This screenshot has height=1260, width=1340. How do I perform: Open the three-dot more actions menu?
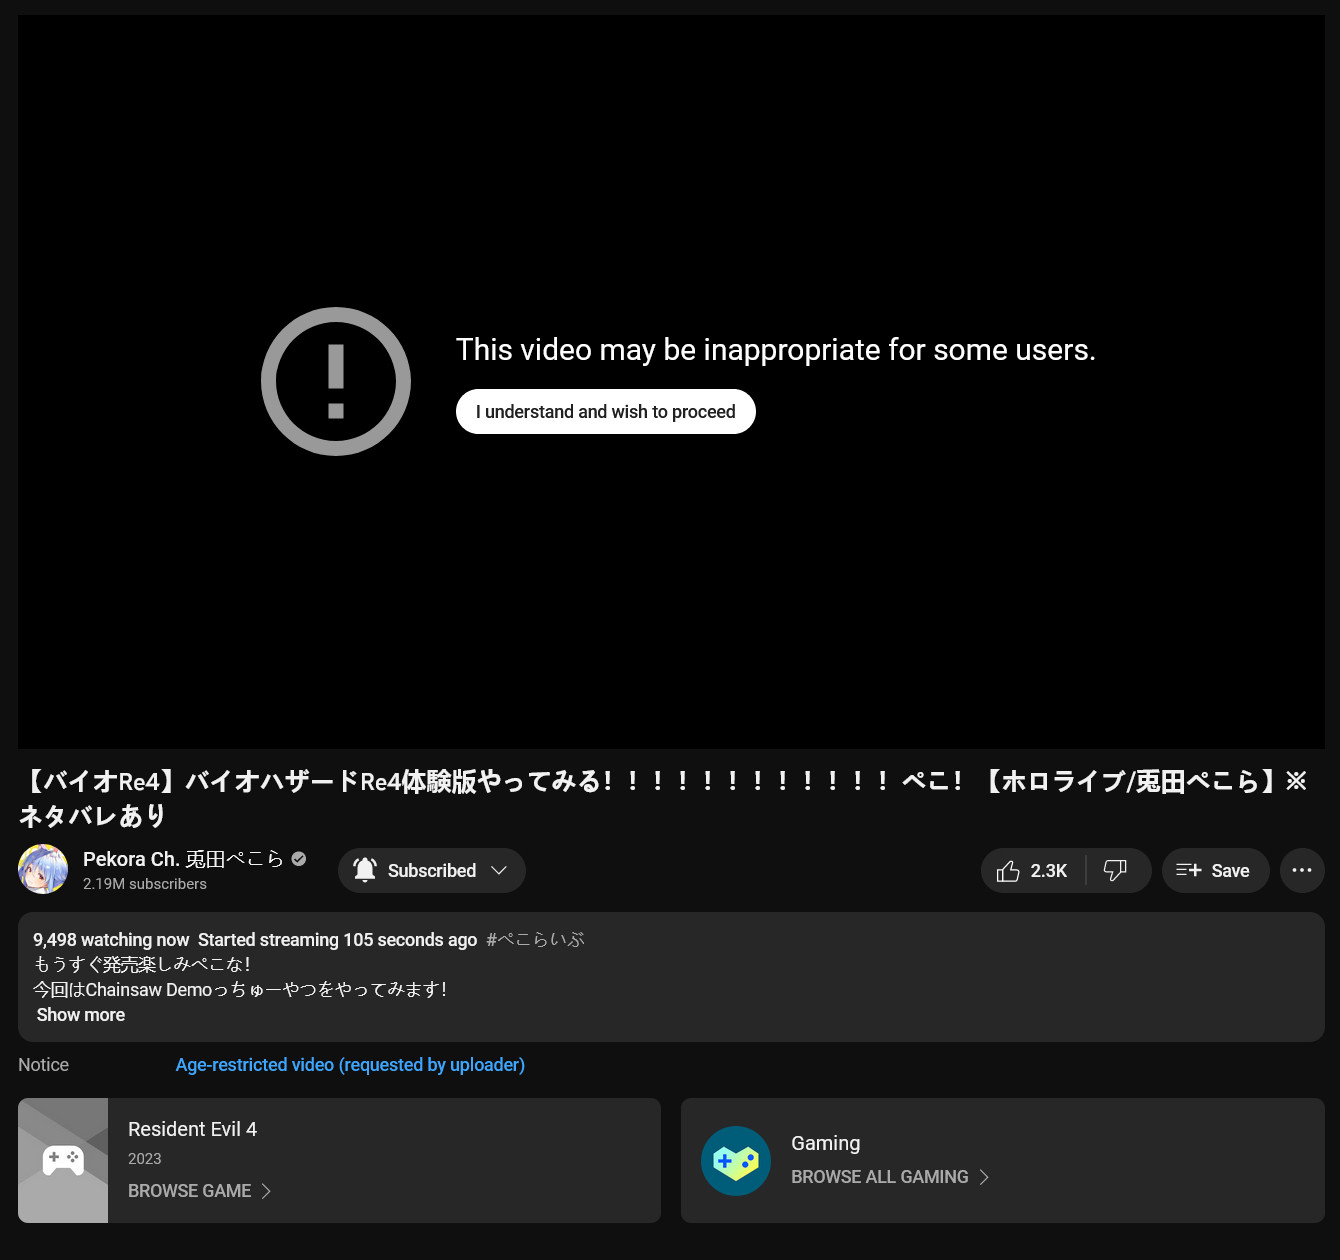tap(1302, 870)
